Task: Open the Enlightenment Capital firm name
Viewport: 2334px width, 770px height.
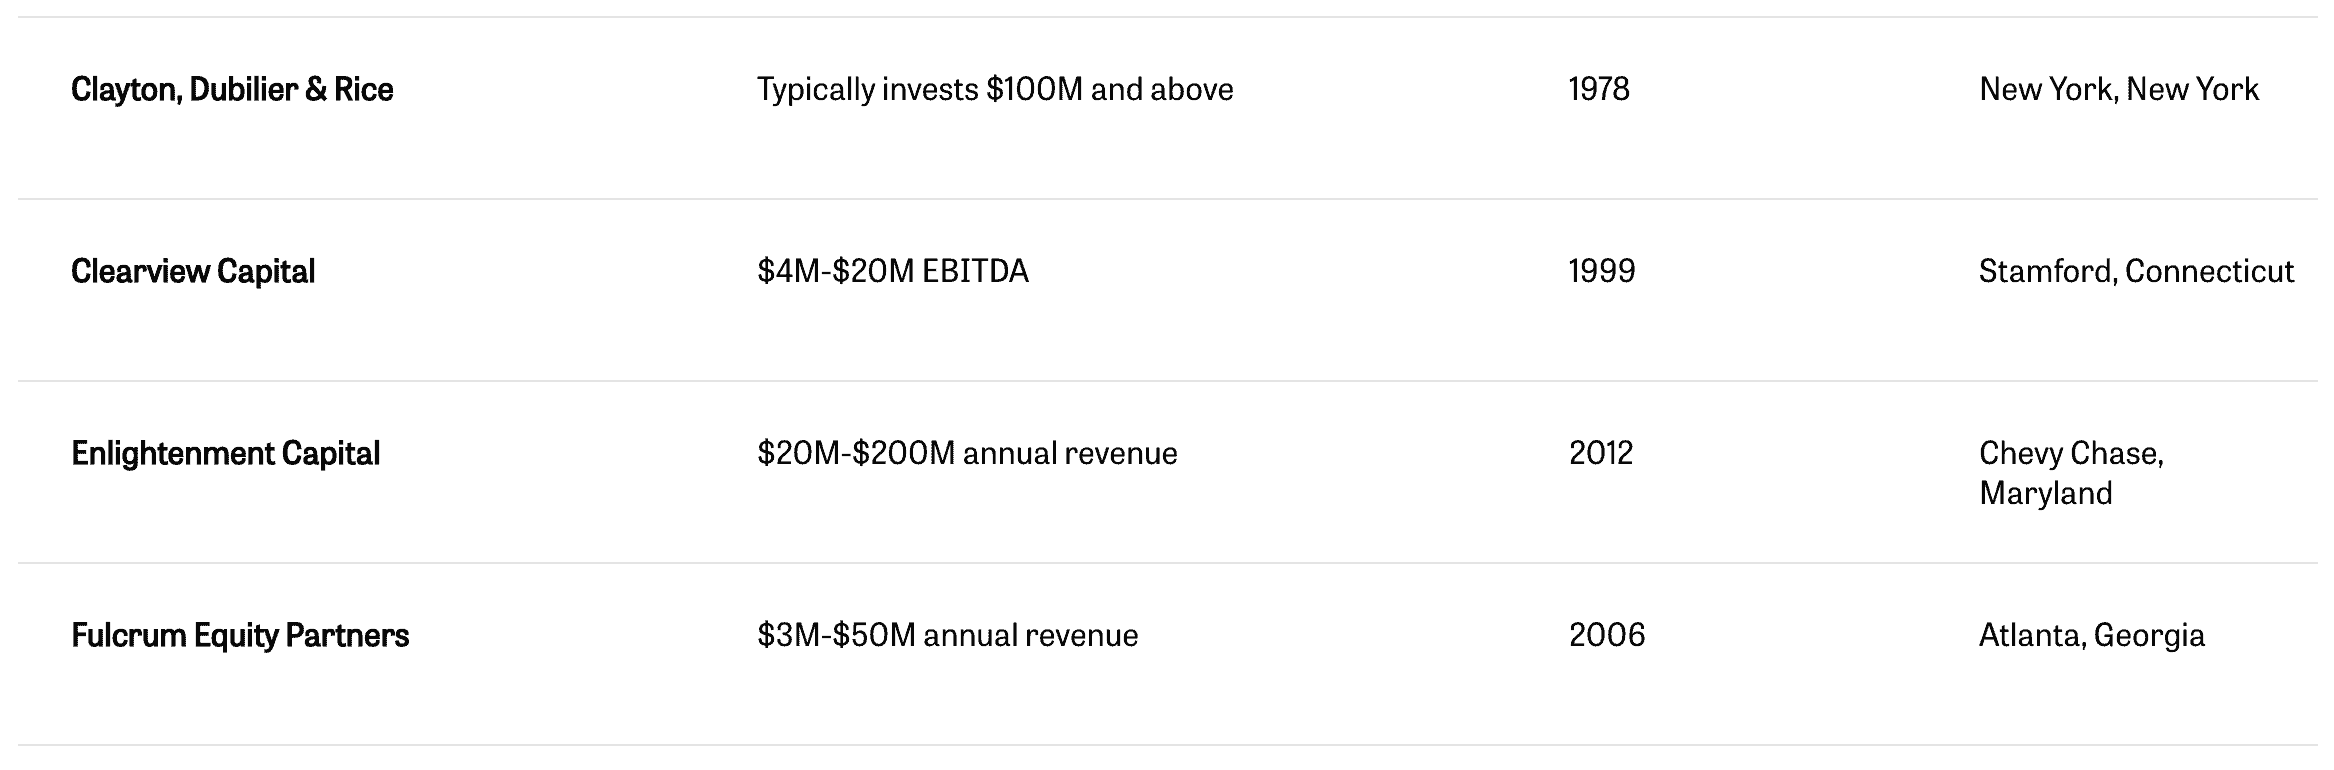Action: click(226, 454)
